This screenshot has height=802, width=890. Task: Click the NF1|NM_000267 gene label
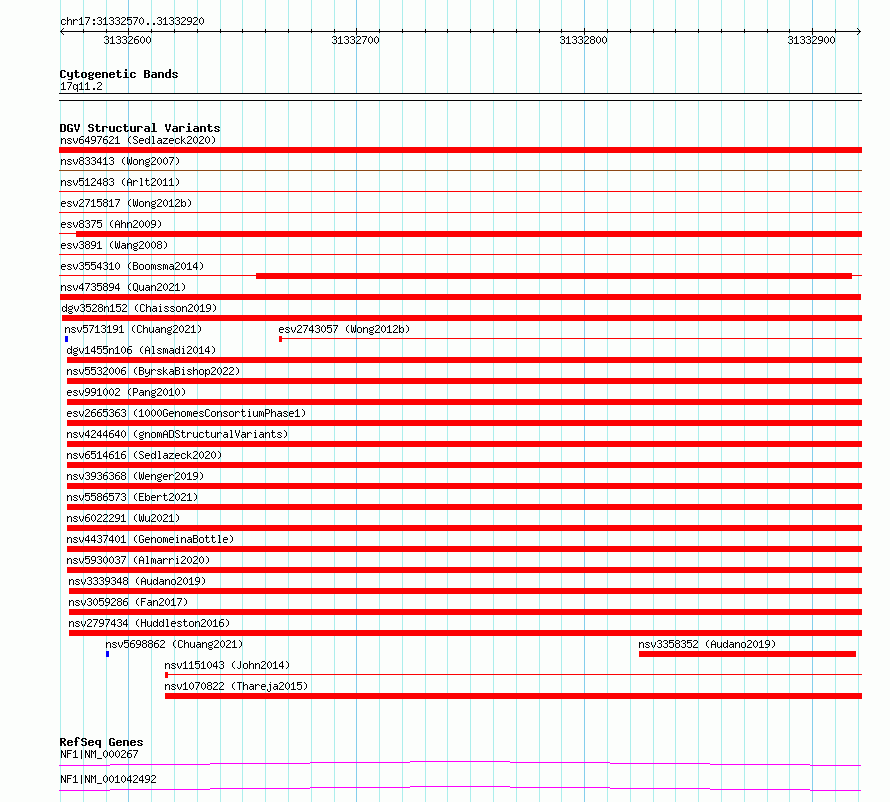coord(99,754)
